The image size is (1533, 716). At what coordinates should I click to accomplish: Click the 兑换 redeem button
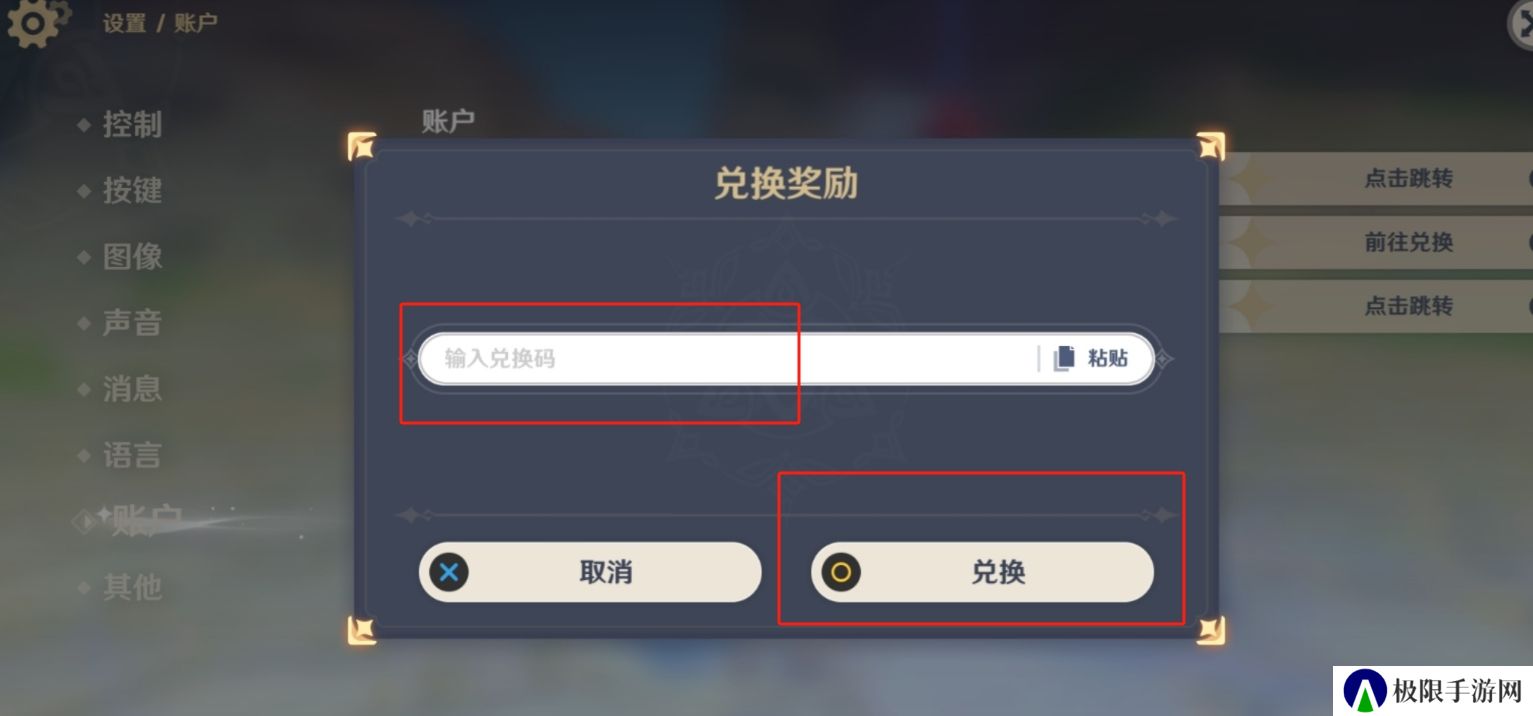tap(982, 572)
